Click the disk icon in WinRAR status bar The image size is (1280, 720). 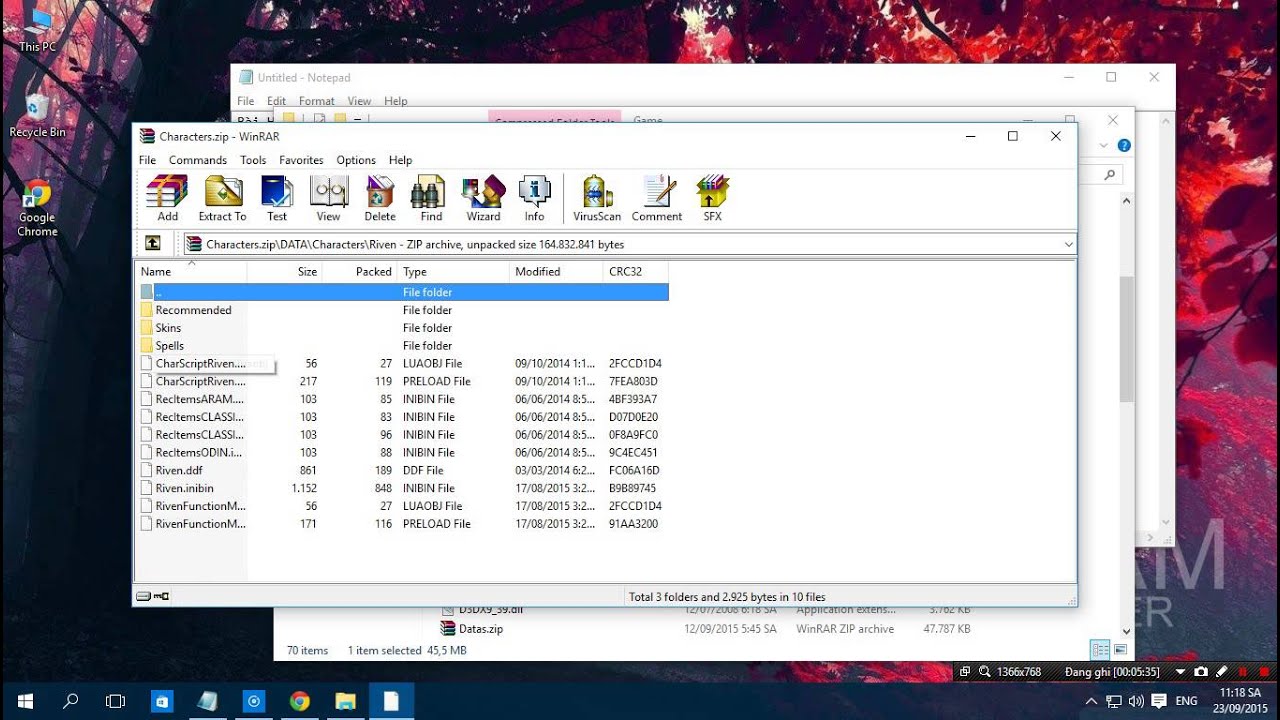(144, 596)
